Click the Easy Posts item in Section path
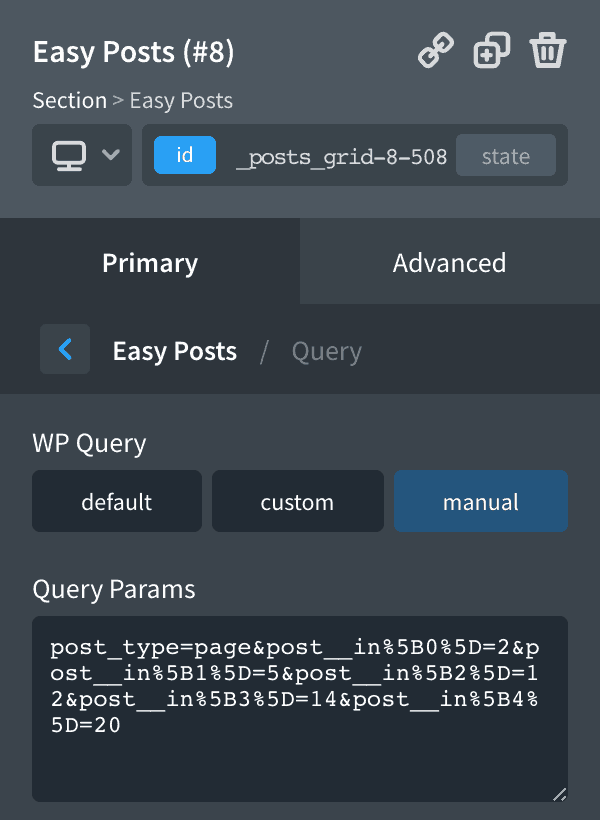Viewport: 600px width, 820px height. (181, 100)
